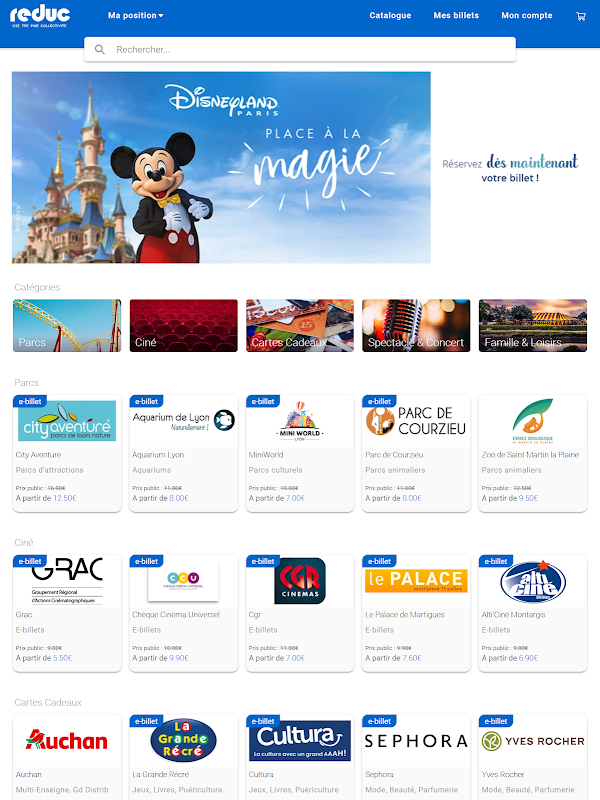This screenshot has height=800, width=600.
Task: Click the Espace Zoologique logo
Action: click(x=533, y=420)
